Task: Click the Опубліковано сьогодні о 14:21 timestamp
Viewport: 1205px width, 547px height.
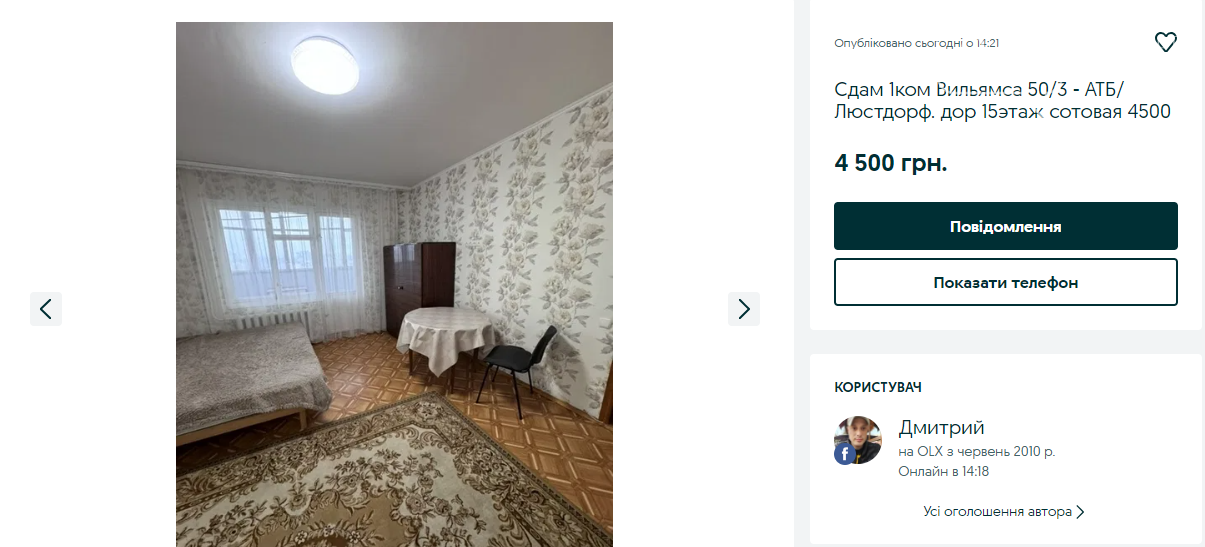Action: pos(917,43)
